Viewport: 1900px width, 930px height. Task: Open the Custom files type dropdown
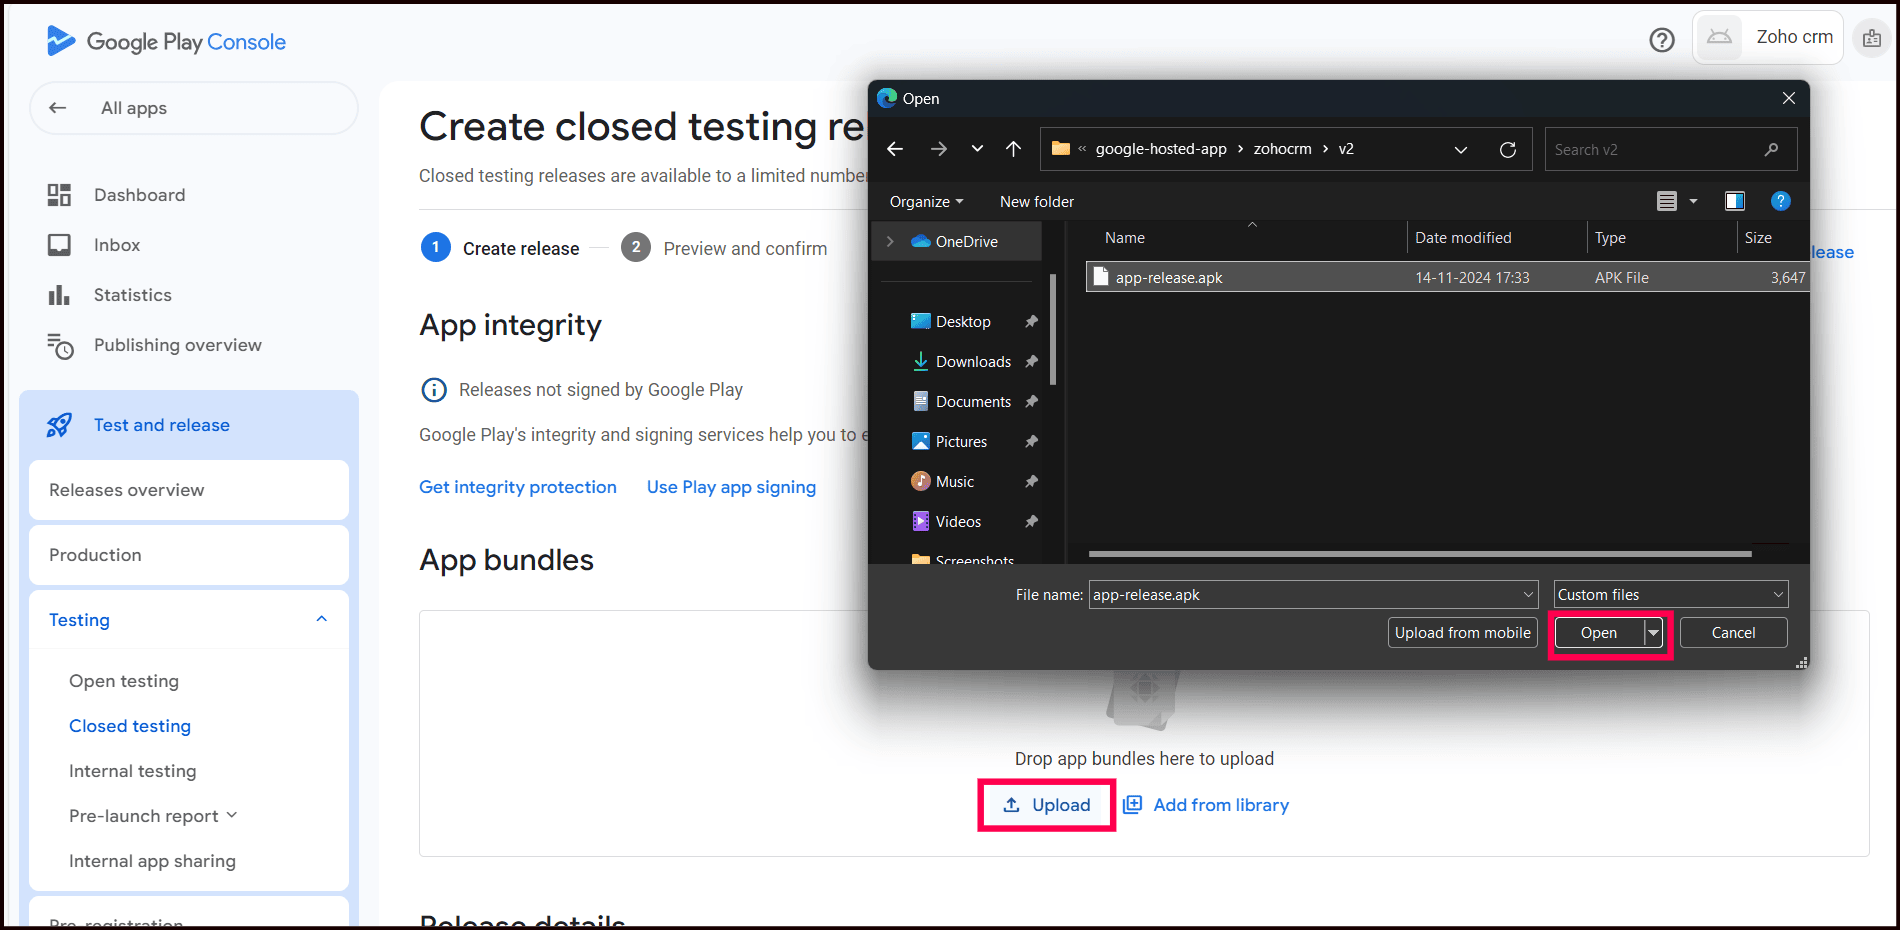[1671, 595]
